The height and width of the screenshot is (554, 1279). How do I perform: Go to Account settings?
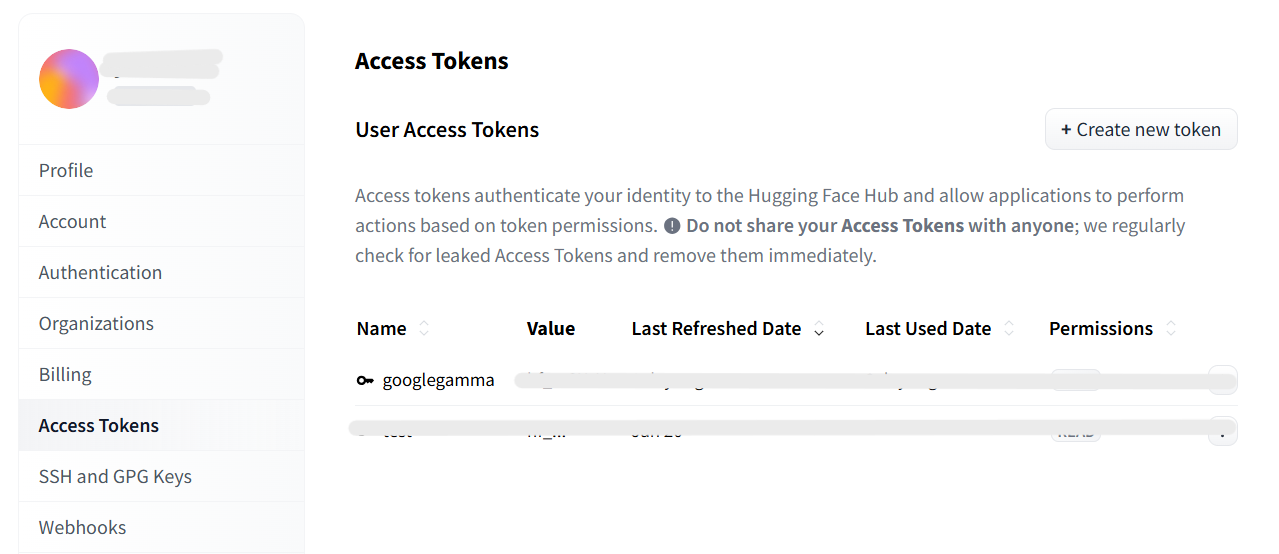(72, 222)
